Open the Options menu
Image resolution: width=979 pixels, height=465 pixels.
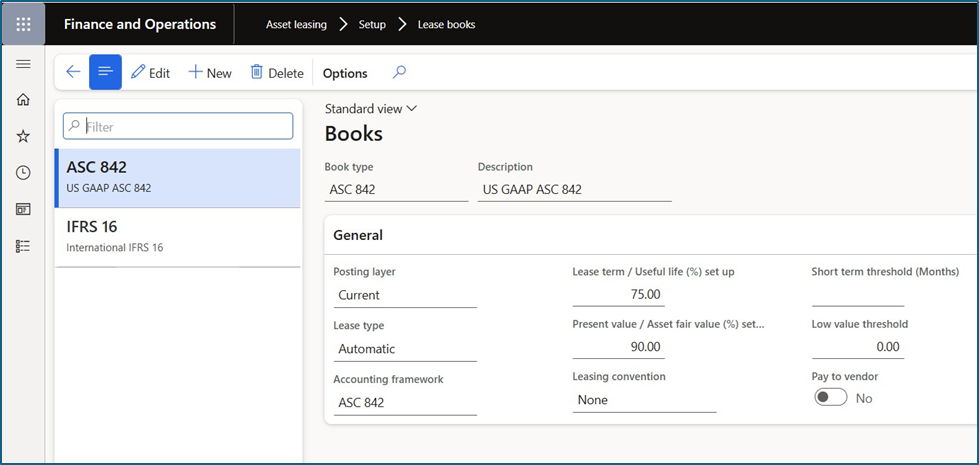tap(345, 73)
